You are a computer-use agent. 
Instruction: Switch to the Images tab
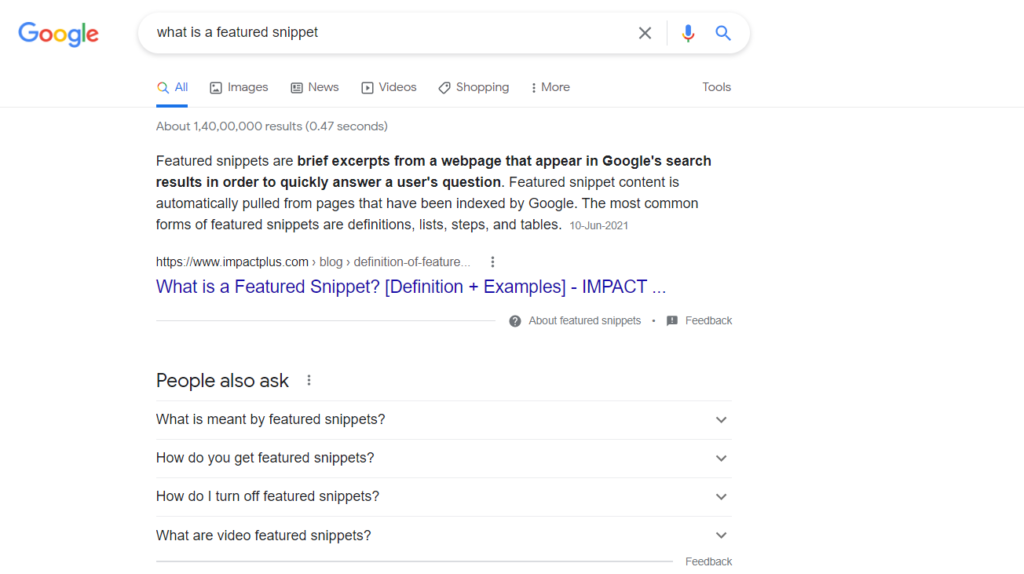coord(239,88)
